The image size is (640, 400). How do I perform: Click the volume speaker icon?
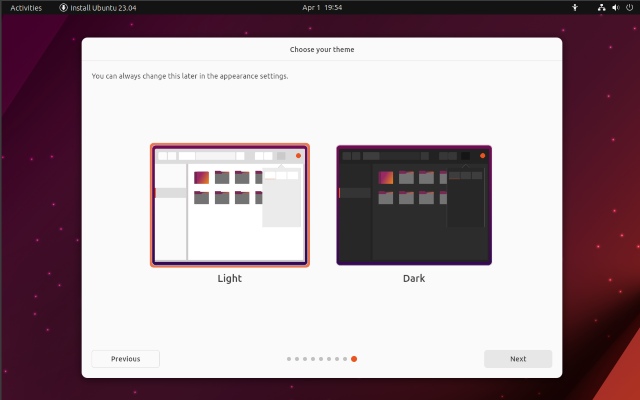(x=615, y=7)
